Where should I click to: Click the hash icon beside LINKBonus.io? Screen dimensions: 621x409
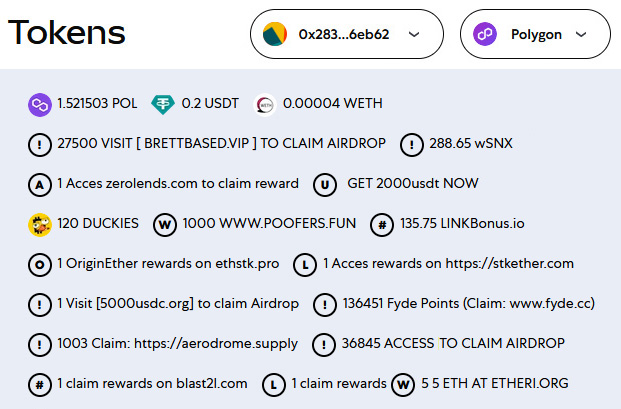[x=382, y=225]
